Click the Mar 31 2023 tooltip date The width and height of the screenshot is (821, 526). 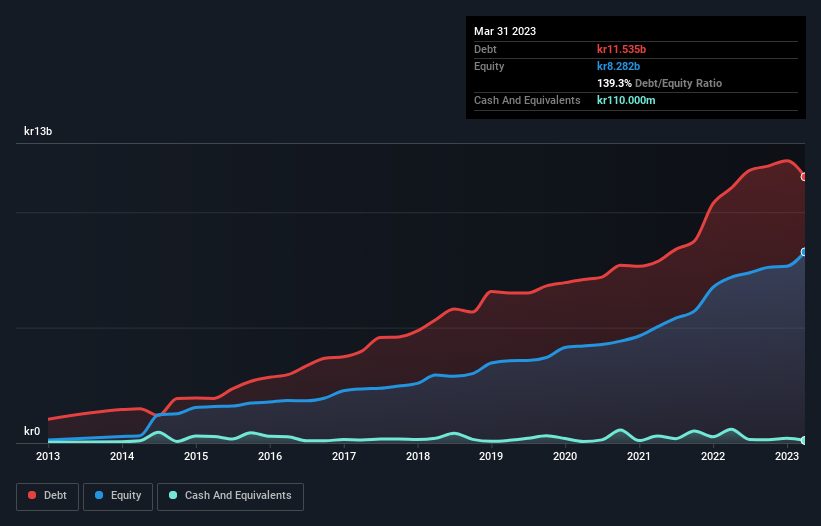(505, 31)
